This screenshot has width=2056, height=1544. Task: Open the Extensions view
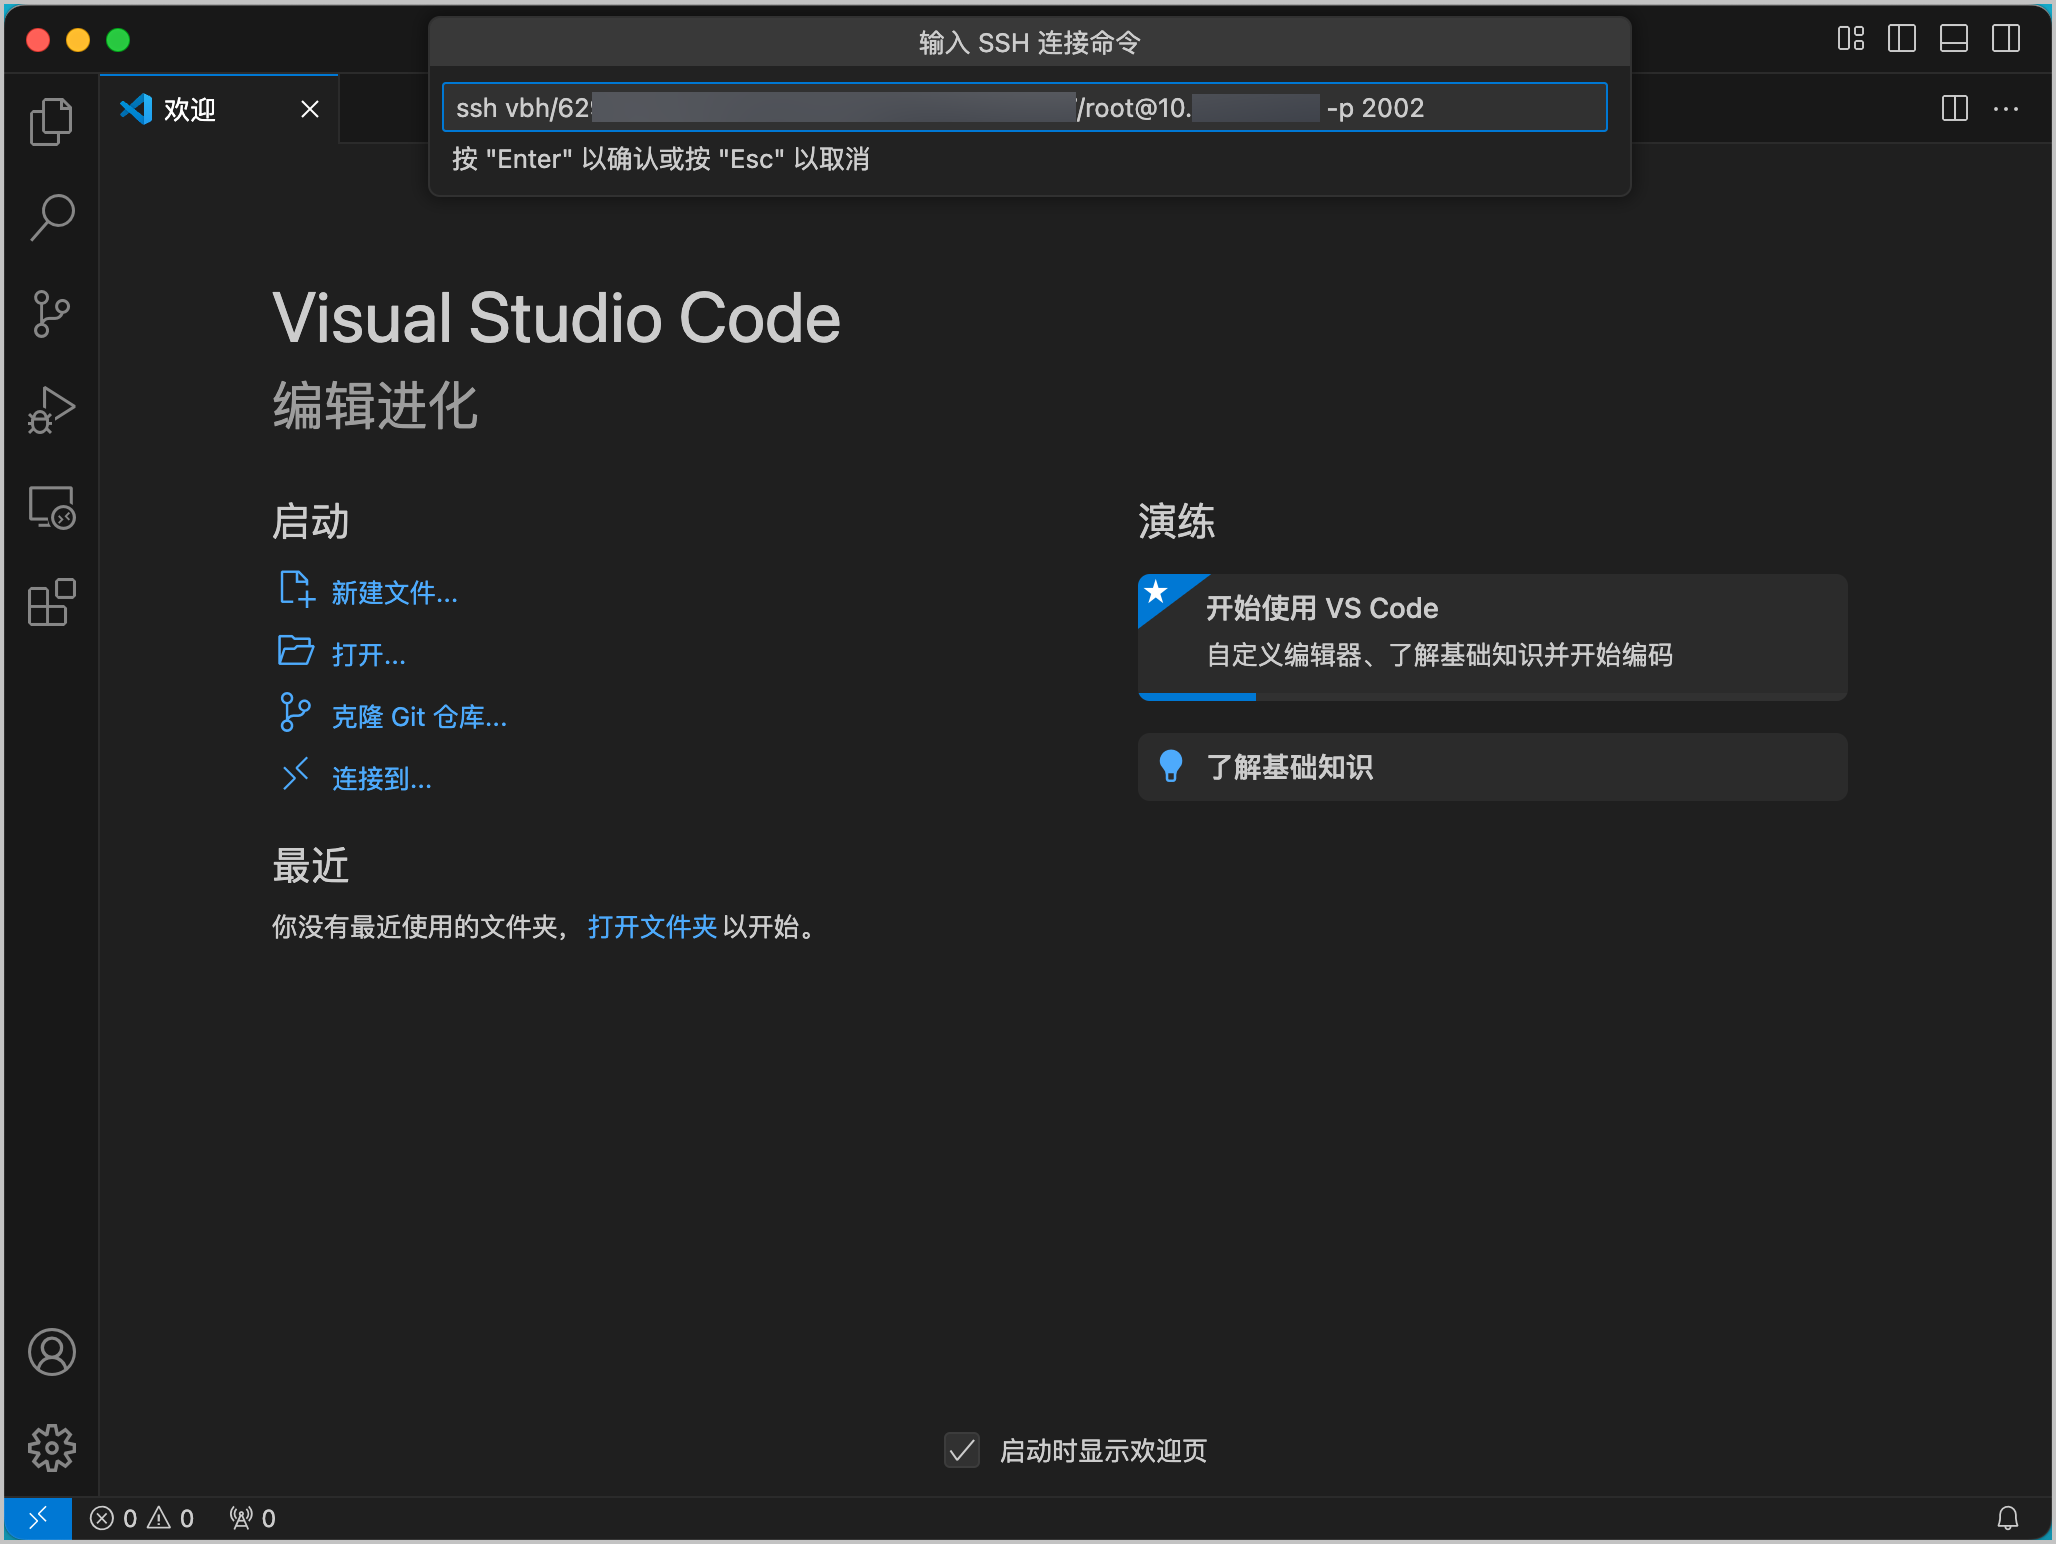tap(51, 603)
